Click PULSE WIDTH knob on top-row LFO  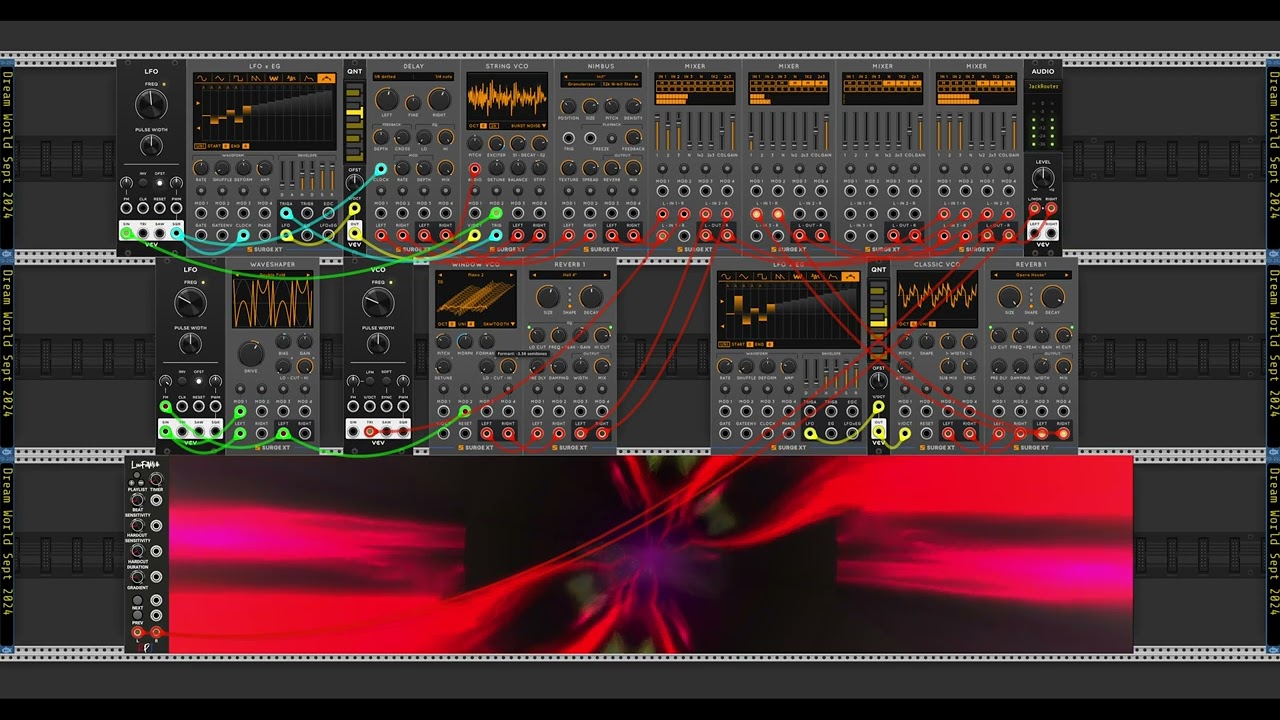(x=151, y=146)
